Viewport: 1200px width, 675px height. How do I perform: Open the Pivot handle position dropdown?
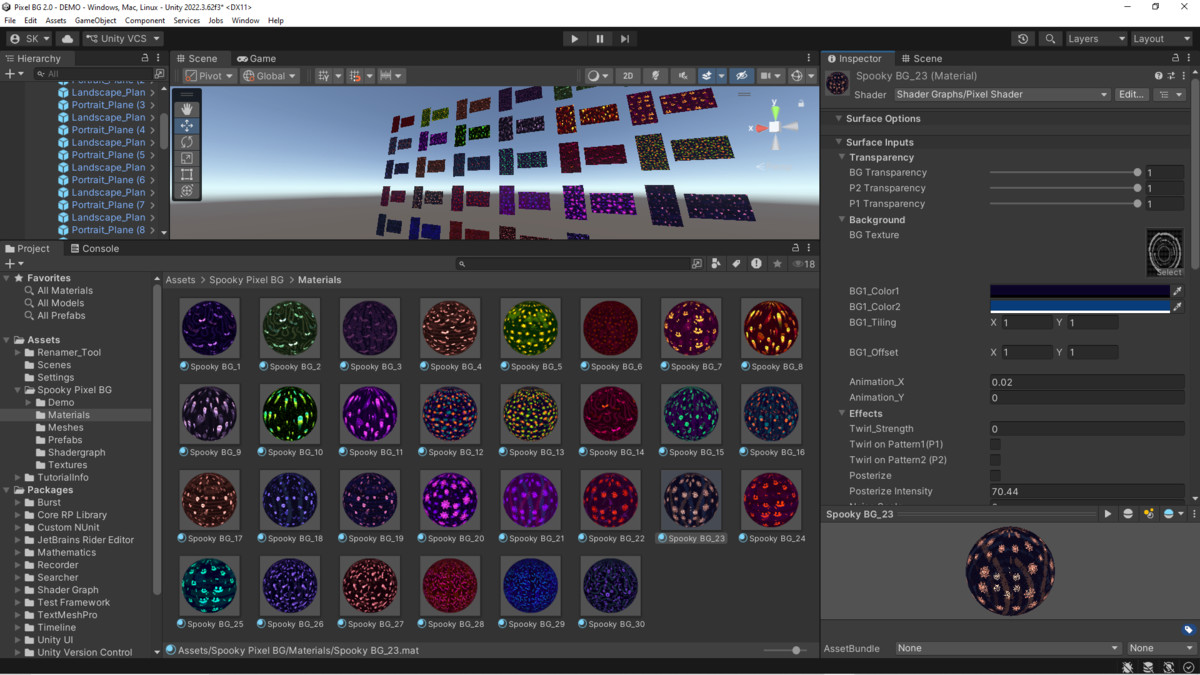(x=209, y=76)
